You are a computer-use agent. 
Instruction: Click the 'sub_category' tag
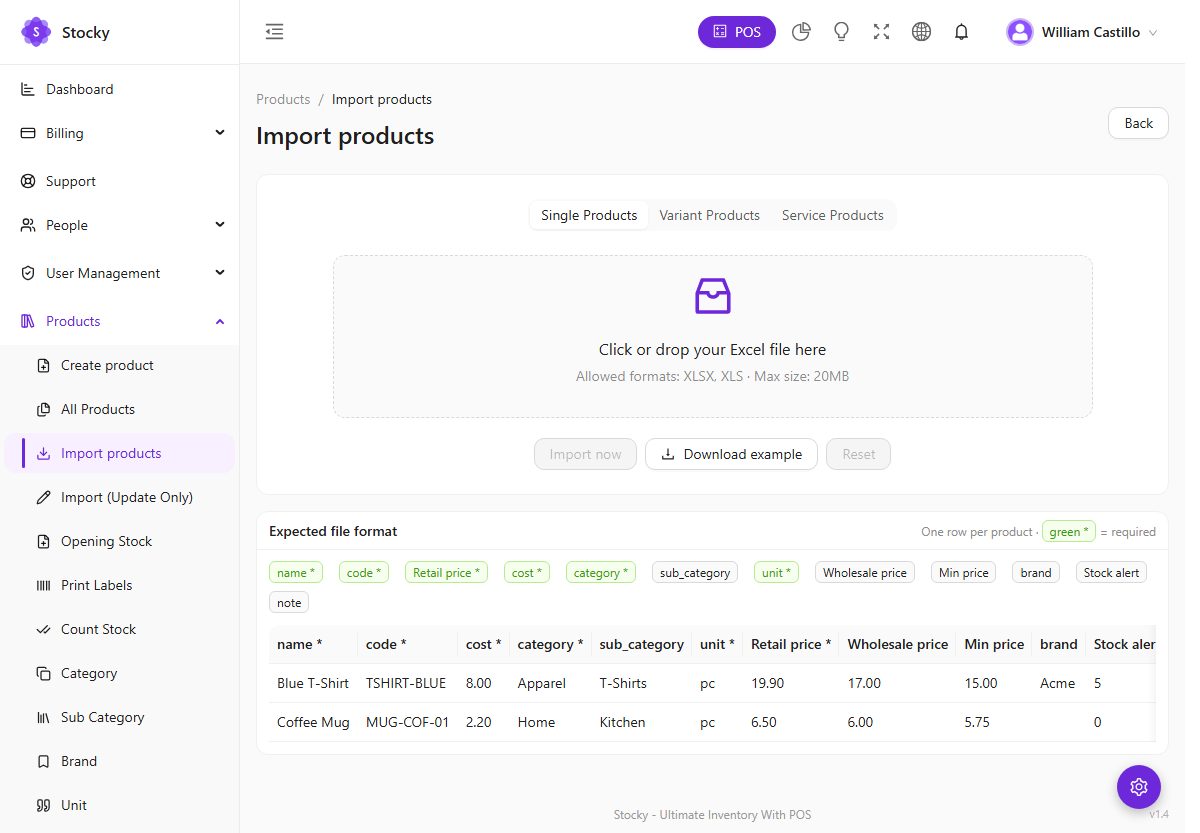[x=695, y=573]
